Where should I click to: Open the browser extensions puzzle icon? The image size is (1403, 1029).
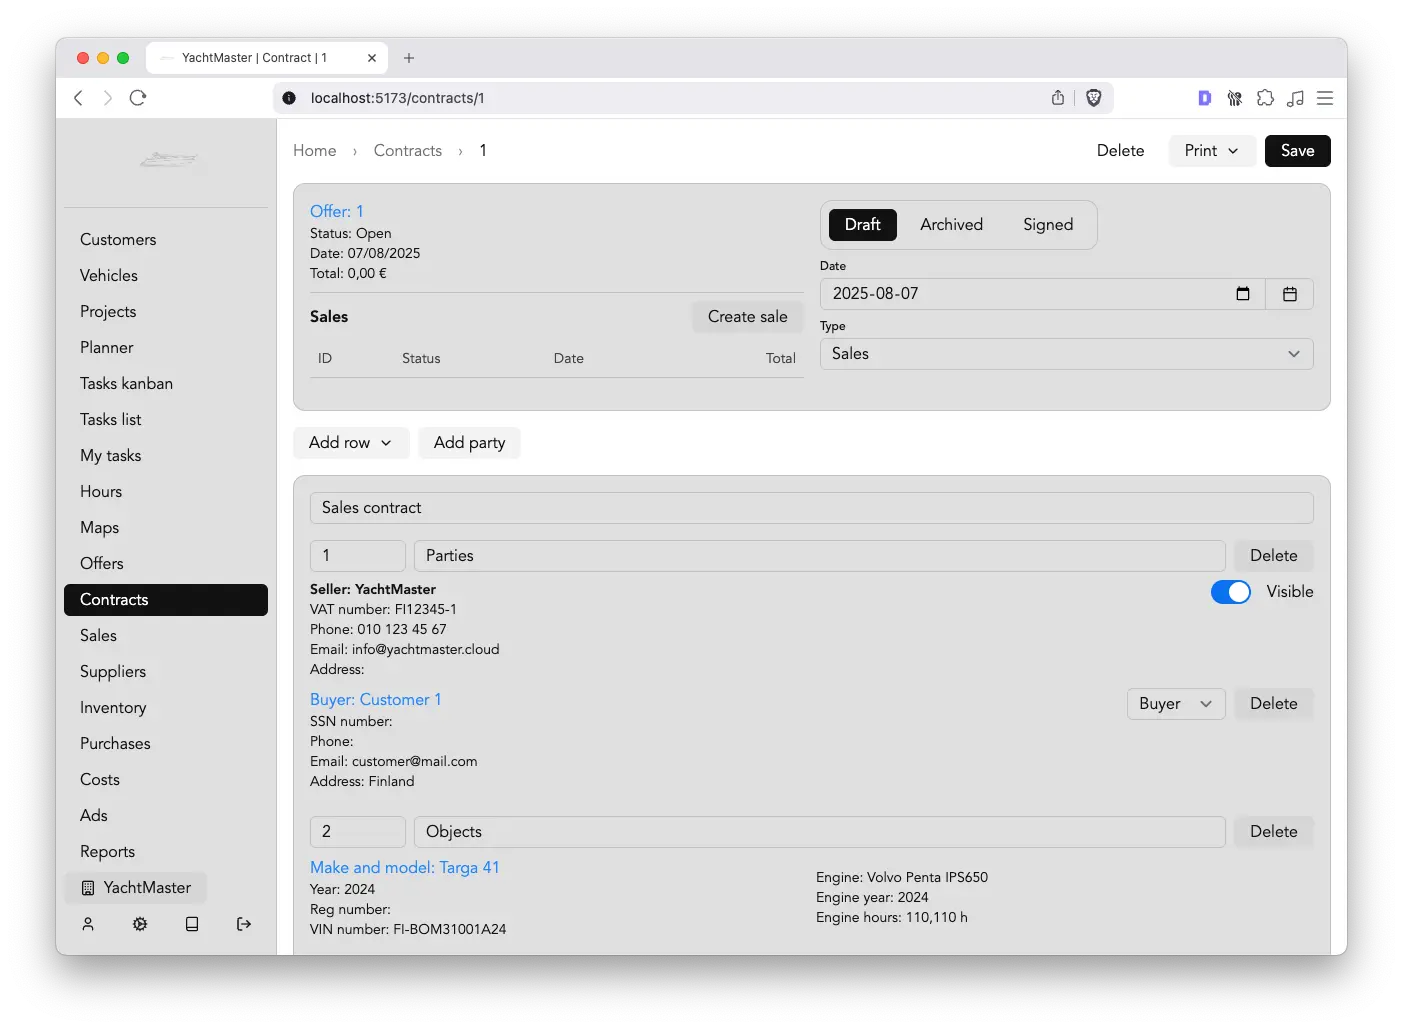pyautogui.click(x=1265, y=98)
